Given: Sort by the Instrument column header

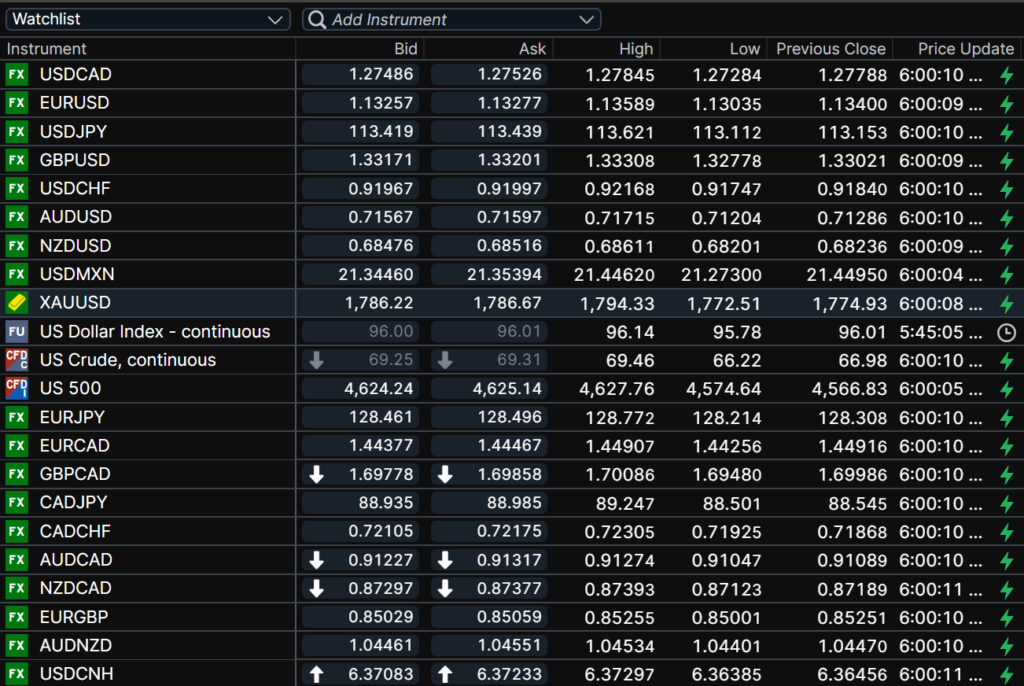Looking at the screenshot, I should (47, 49).
